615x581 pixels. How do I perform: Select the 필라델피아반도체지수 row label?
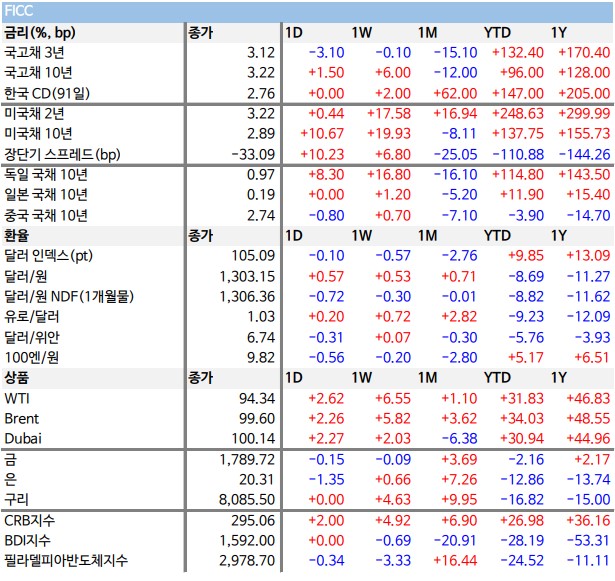66,560
